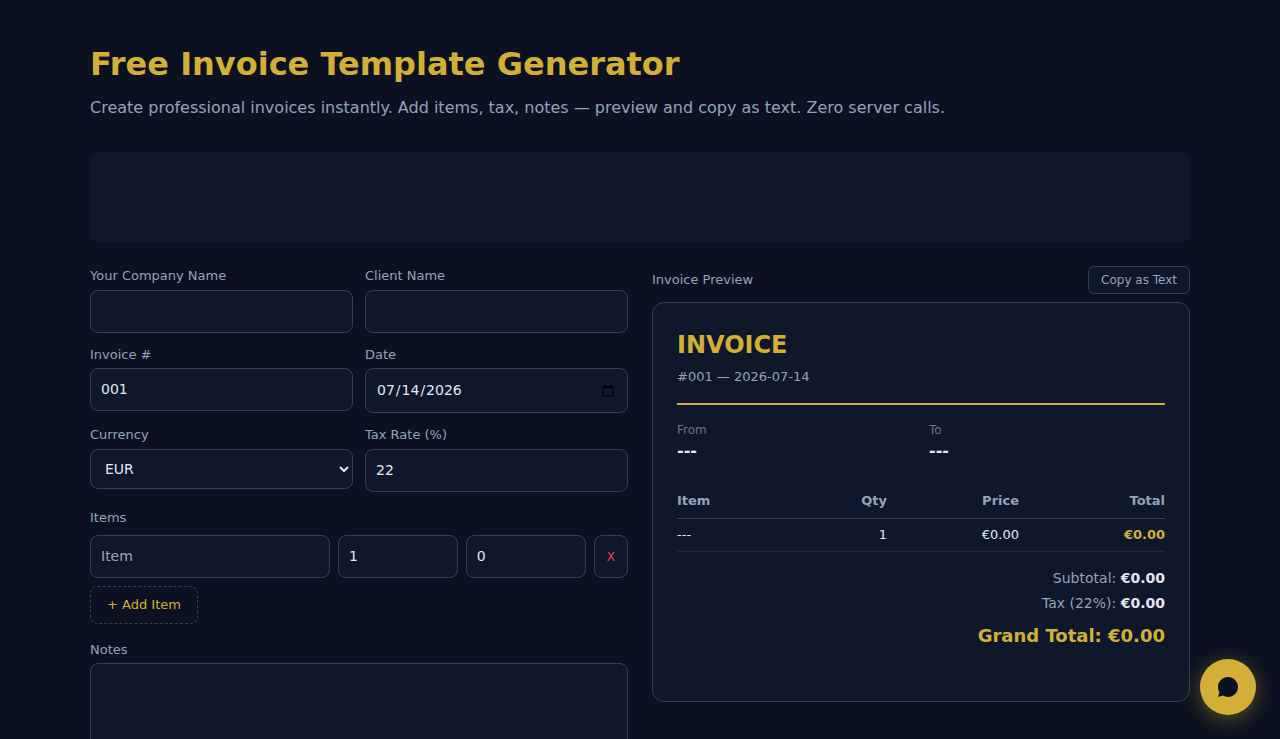Click the 'Items' section label
Viewport: 1280px width, 739px height.
108,518
